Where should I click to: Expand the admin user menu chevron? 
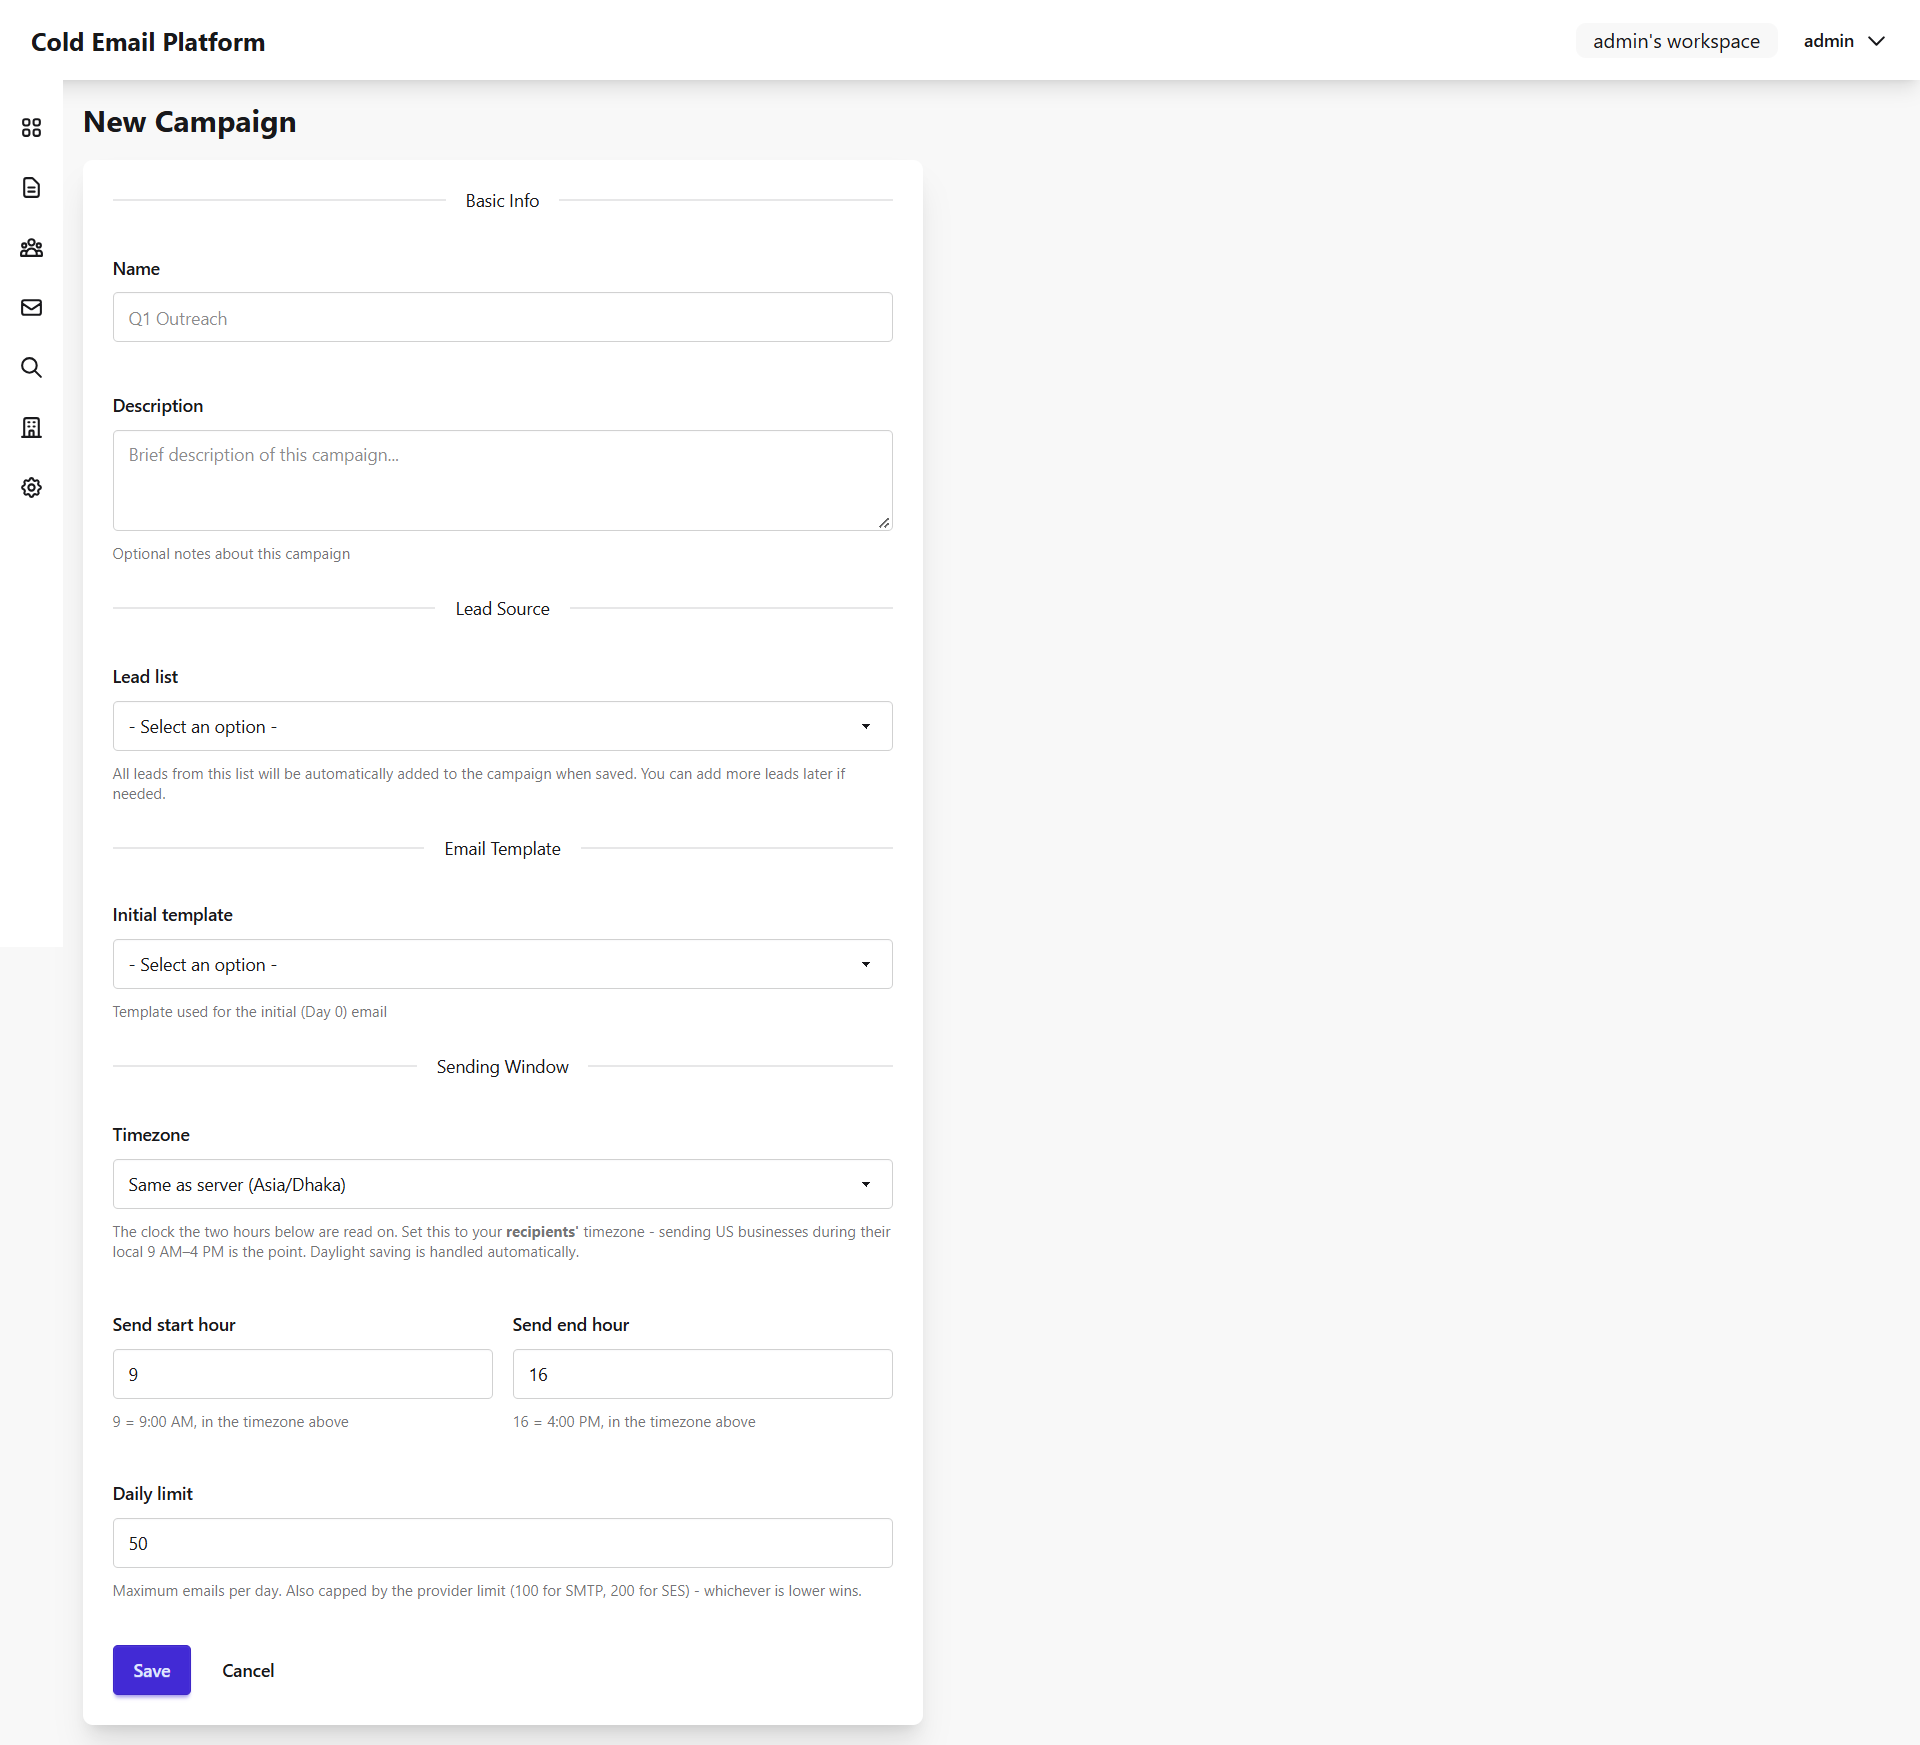(x=1876, y=41)
